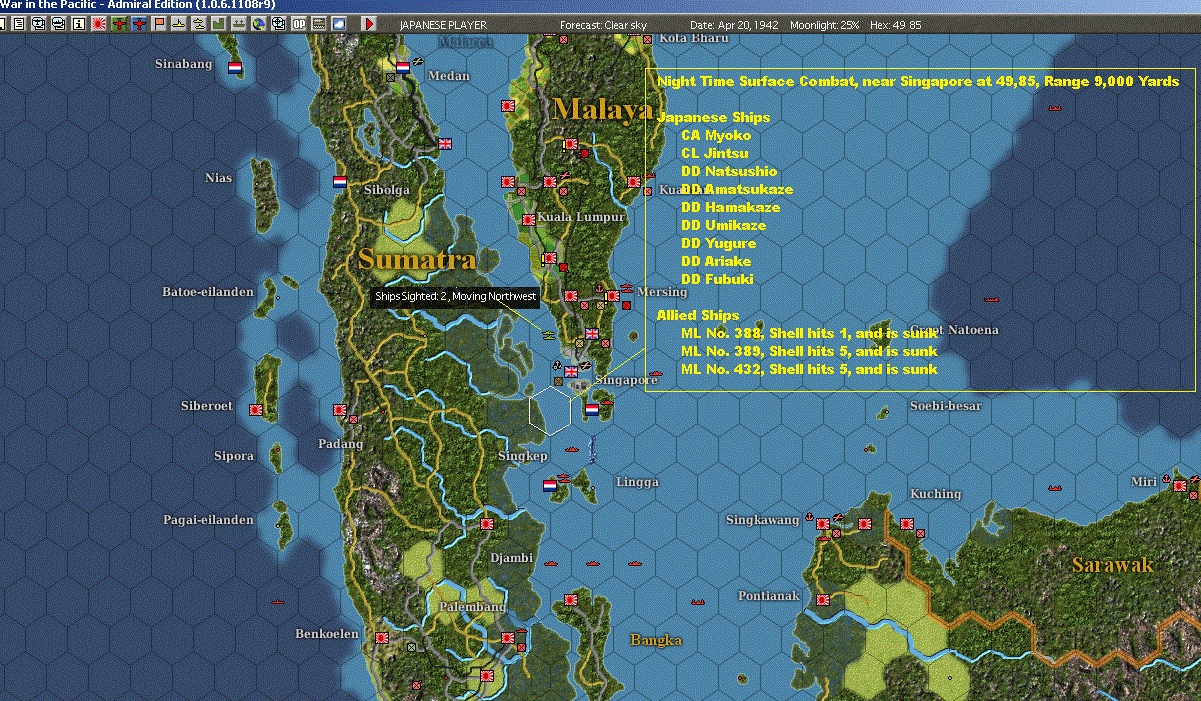Click the Medan city label
Image resolution: width=1201 pixels, height=701 pixels.
(448, 76)
